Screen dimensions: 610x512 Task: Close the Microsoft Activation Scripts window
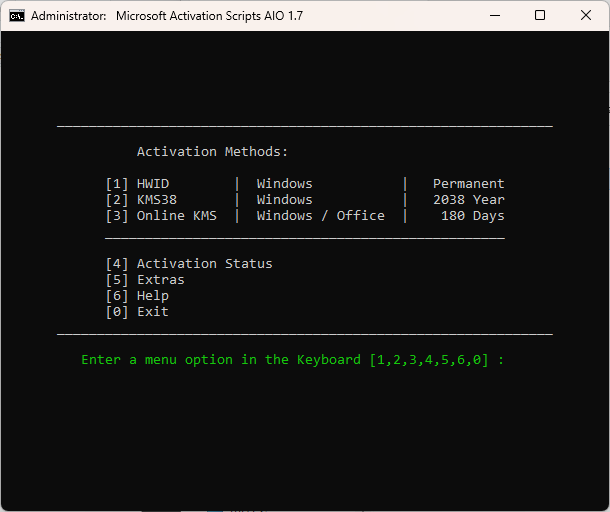[585, 16]
